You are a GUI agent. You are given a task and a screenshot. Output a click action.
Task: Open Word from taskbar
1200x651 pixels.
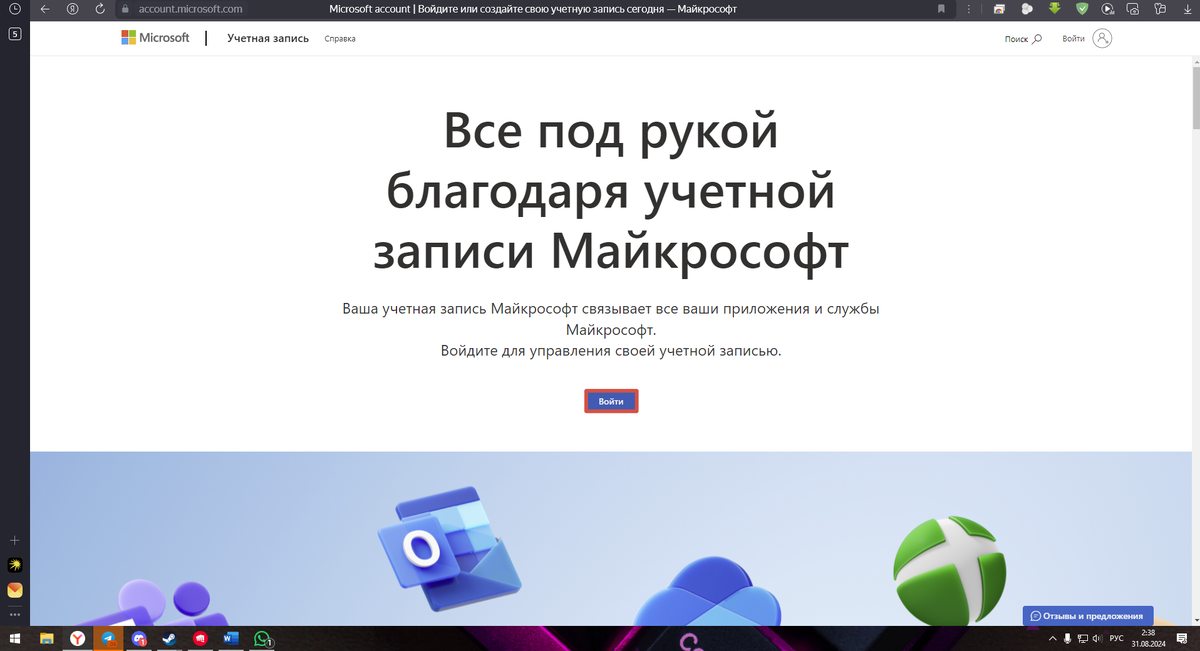point(231,638)
